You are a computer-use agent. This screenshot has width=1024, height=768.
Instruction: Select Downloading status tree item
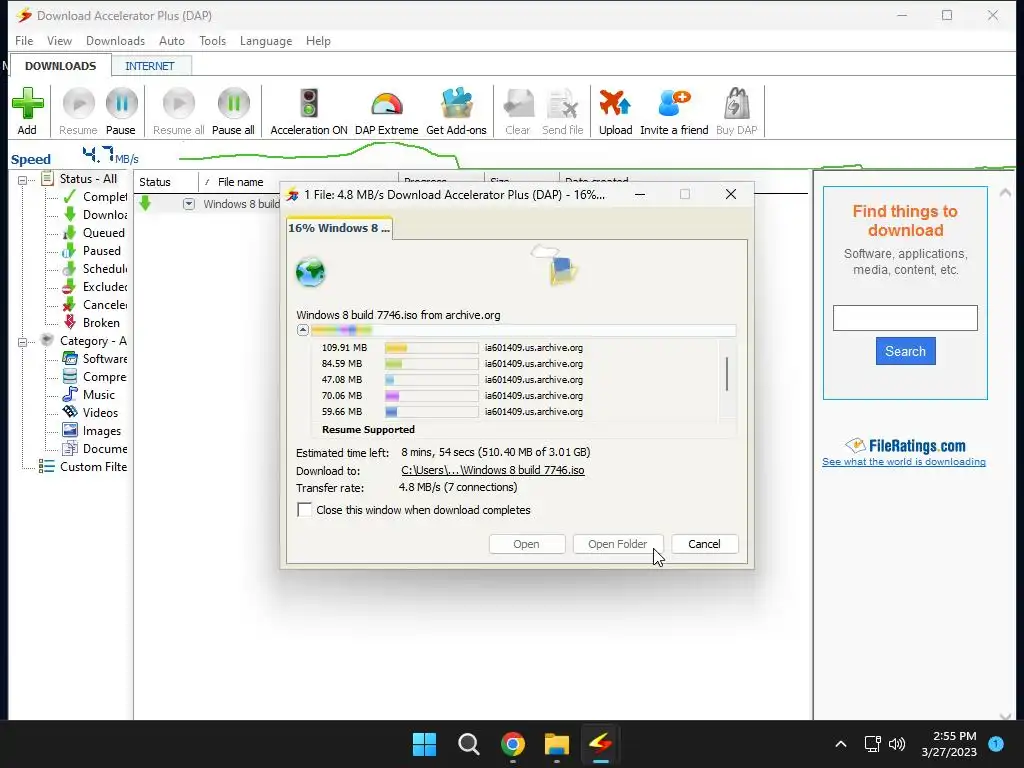[x=95, y=215]
